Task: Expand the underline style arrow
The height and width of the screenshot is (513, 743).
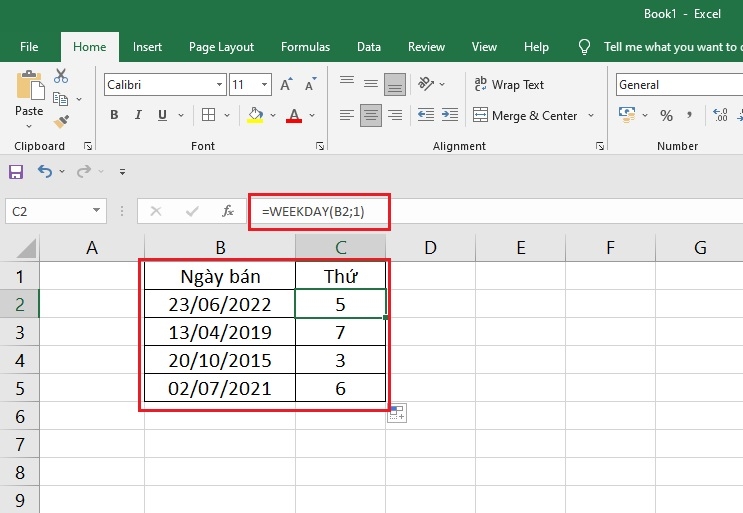Action: [x=181, y=115]
